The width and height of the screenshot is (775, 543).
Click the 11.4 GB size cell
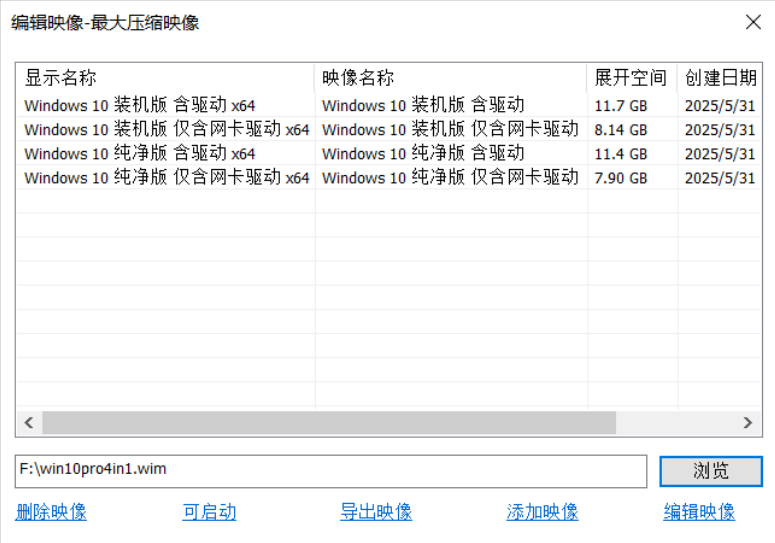coord(621,154)
